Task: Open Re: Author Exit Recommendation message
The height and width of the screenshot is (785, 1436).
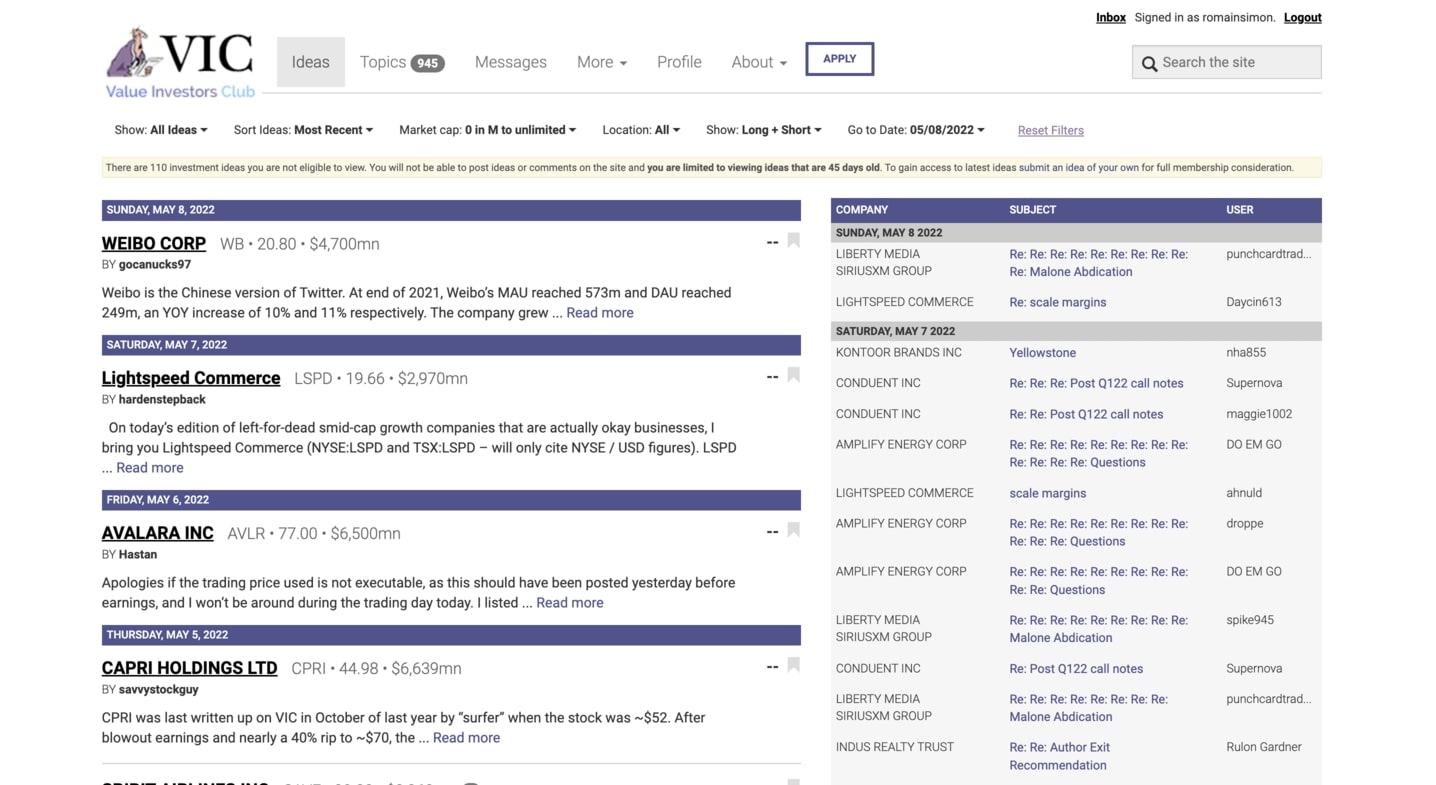Action: click(1059, 756)
